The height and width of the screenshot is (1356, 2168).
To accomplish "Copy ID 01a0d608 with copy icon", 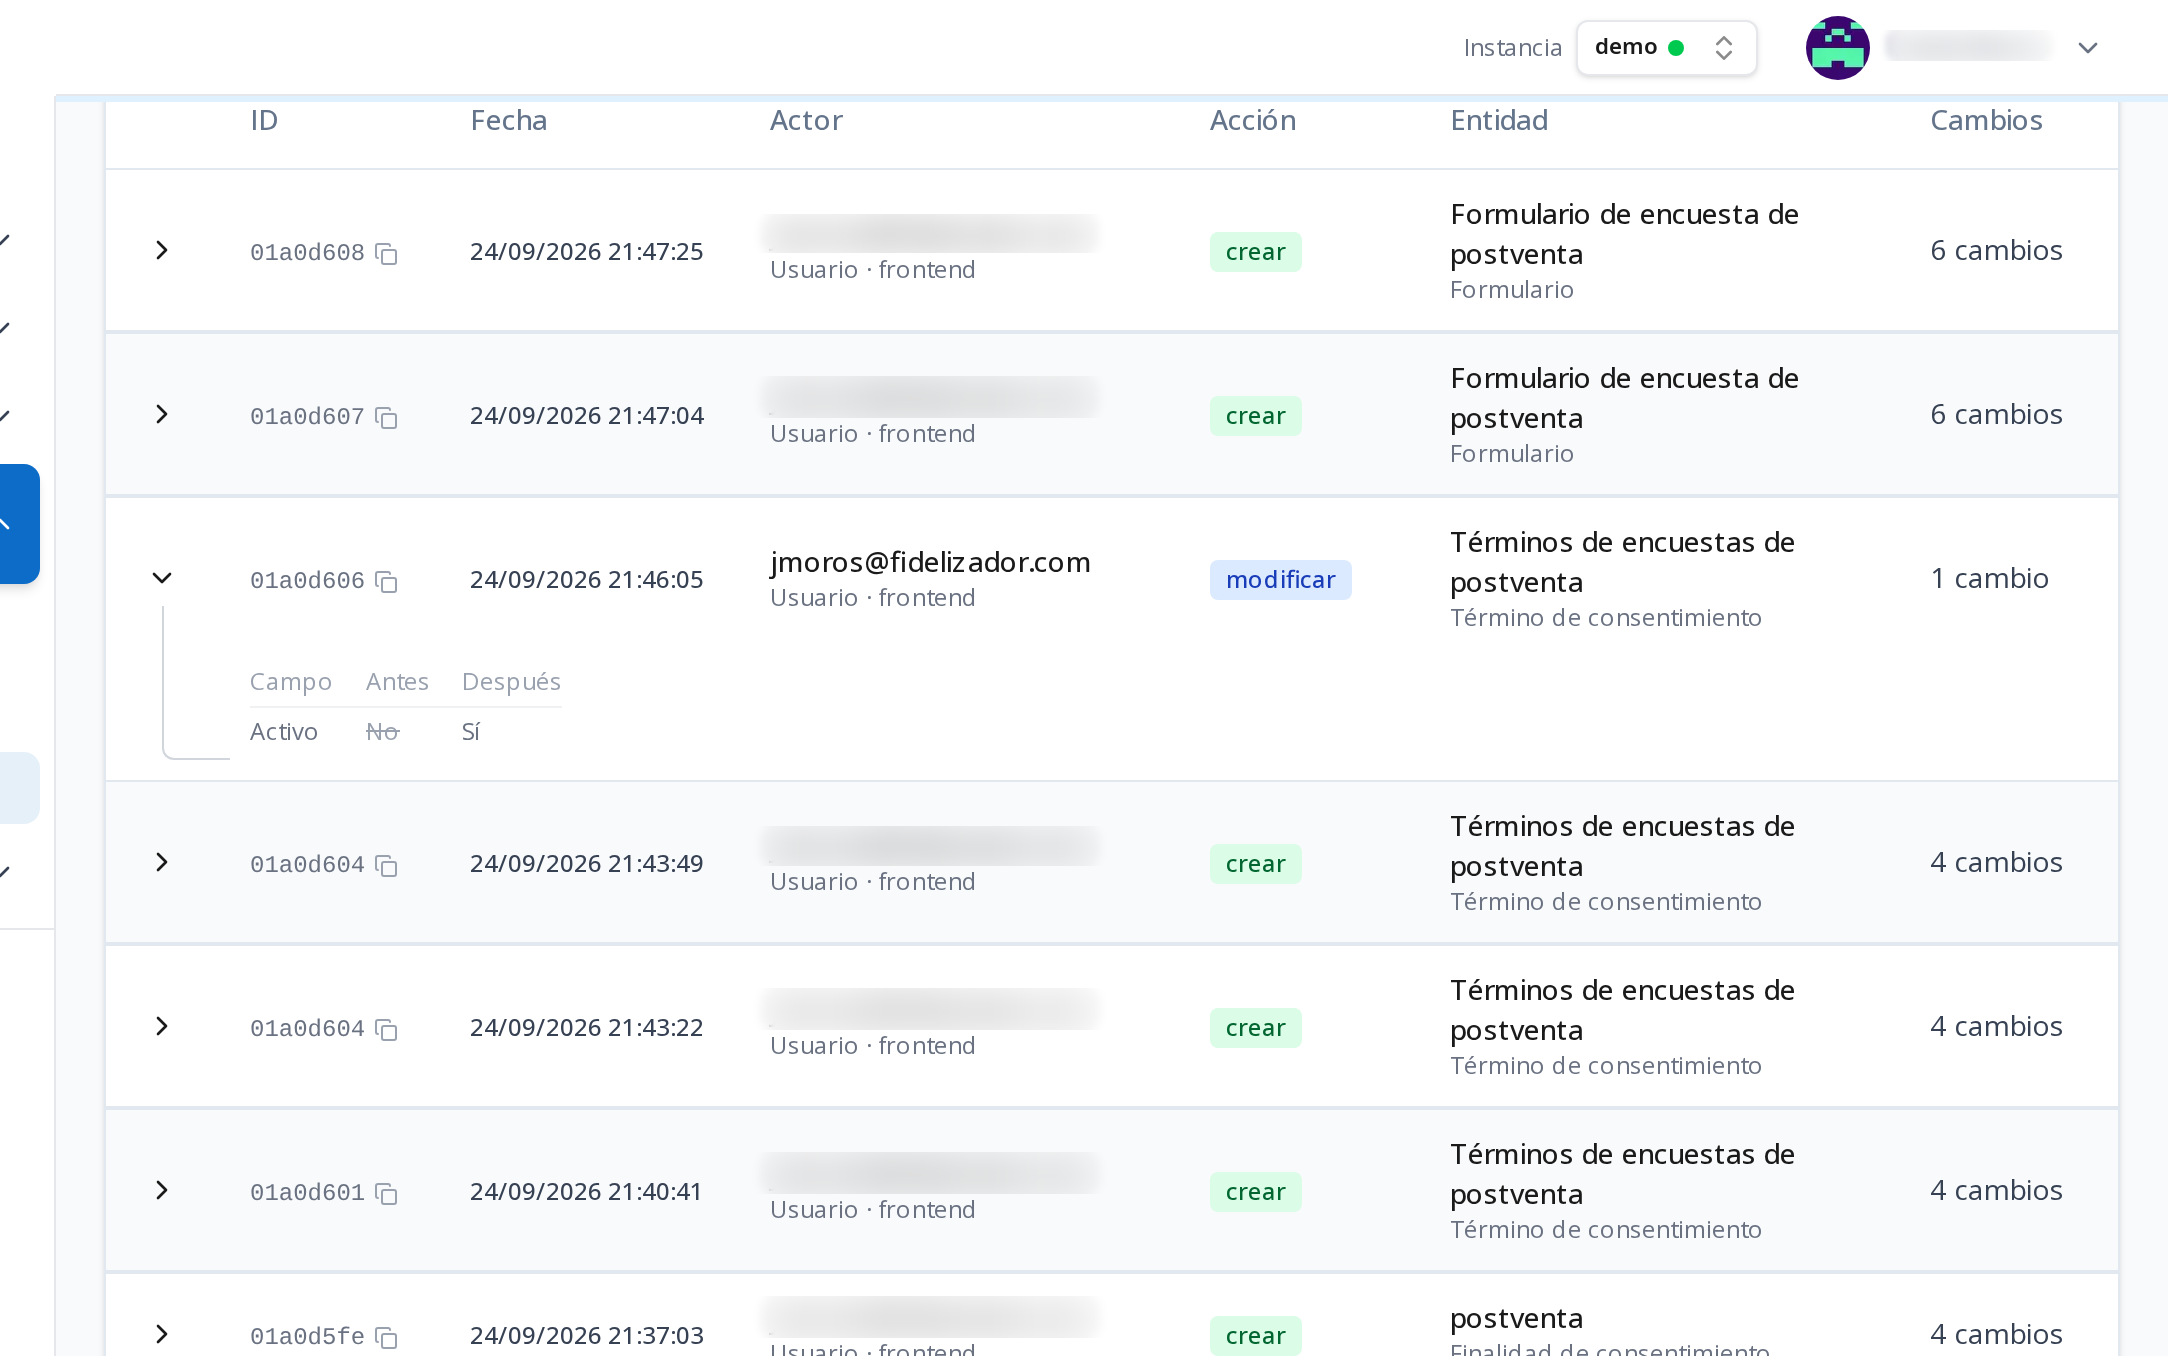I will 386,254.
